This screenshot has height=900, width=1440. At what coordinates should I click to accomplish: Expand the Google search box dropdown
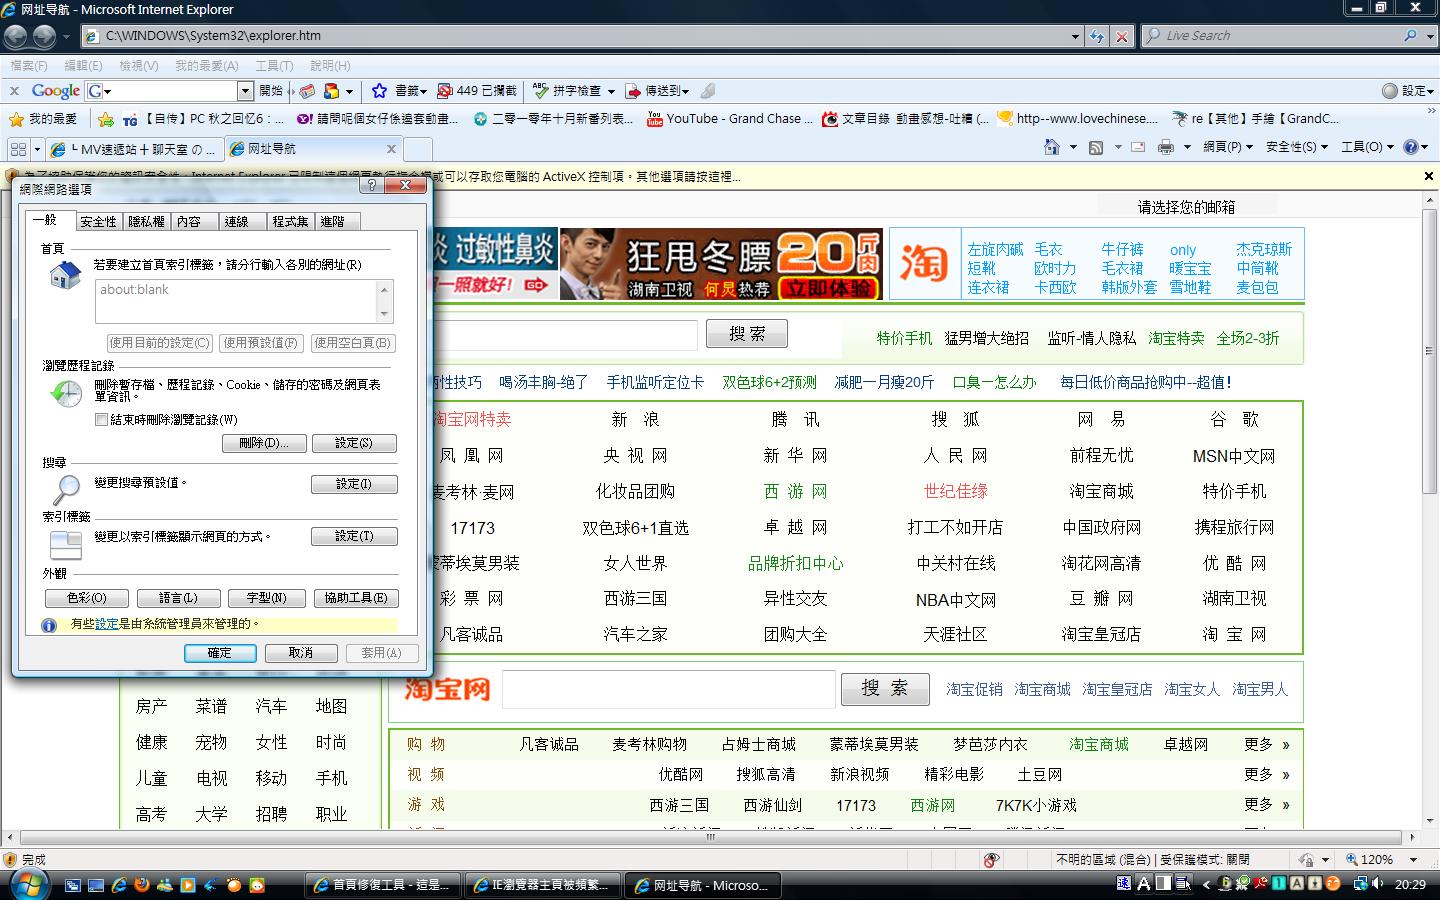[245, 91]
